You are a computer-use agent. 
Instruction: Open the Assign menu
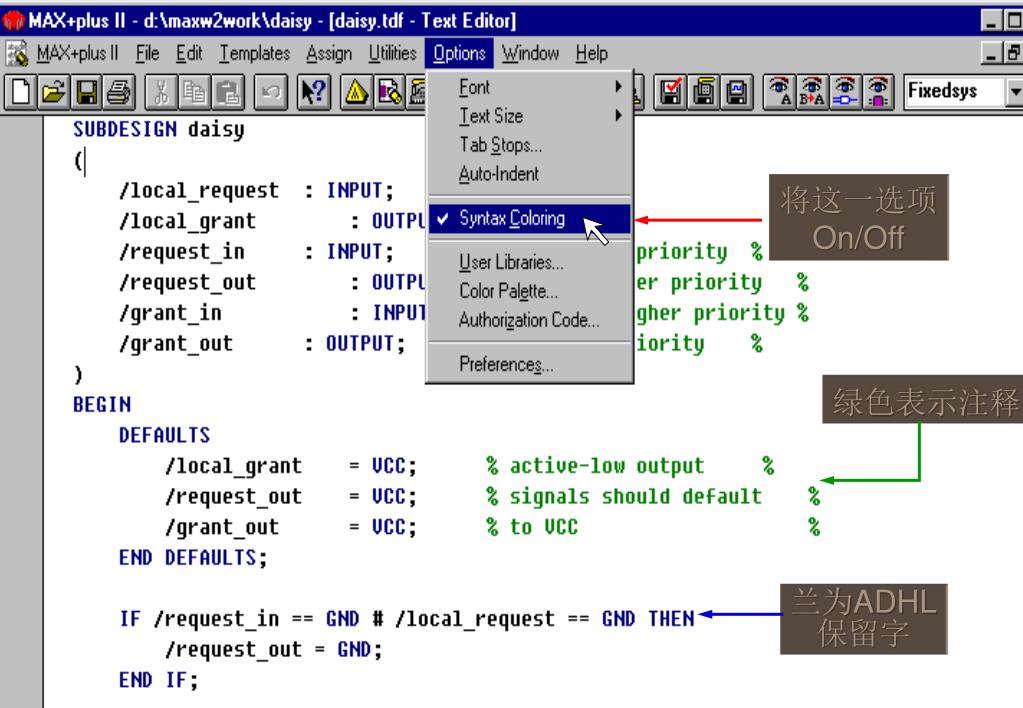click(x=329, y=54)
